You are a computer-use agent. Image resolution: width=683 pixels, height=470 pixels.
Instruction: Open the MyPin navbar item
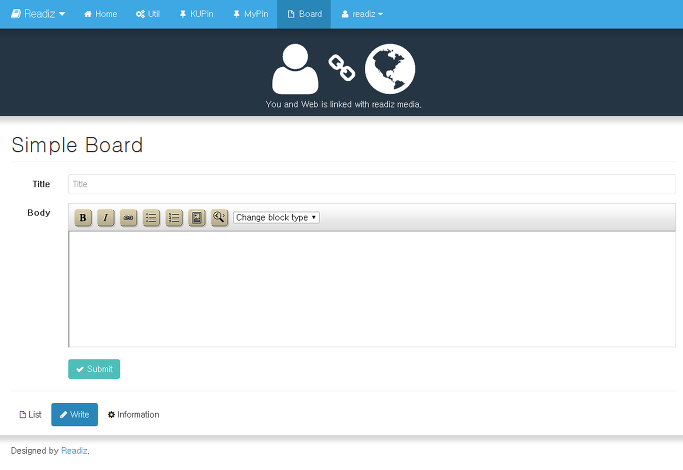click(x=250, y=14)
